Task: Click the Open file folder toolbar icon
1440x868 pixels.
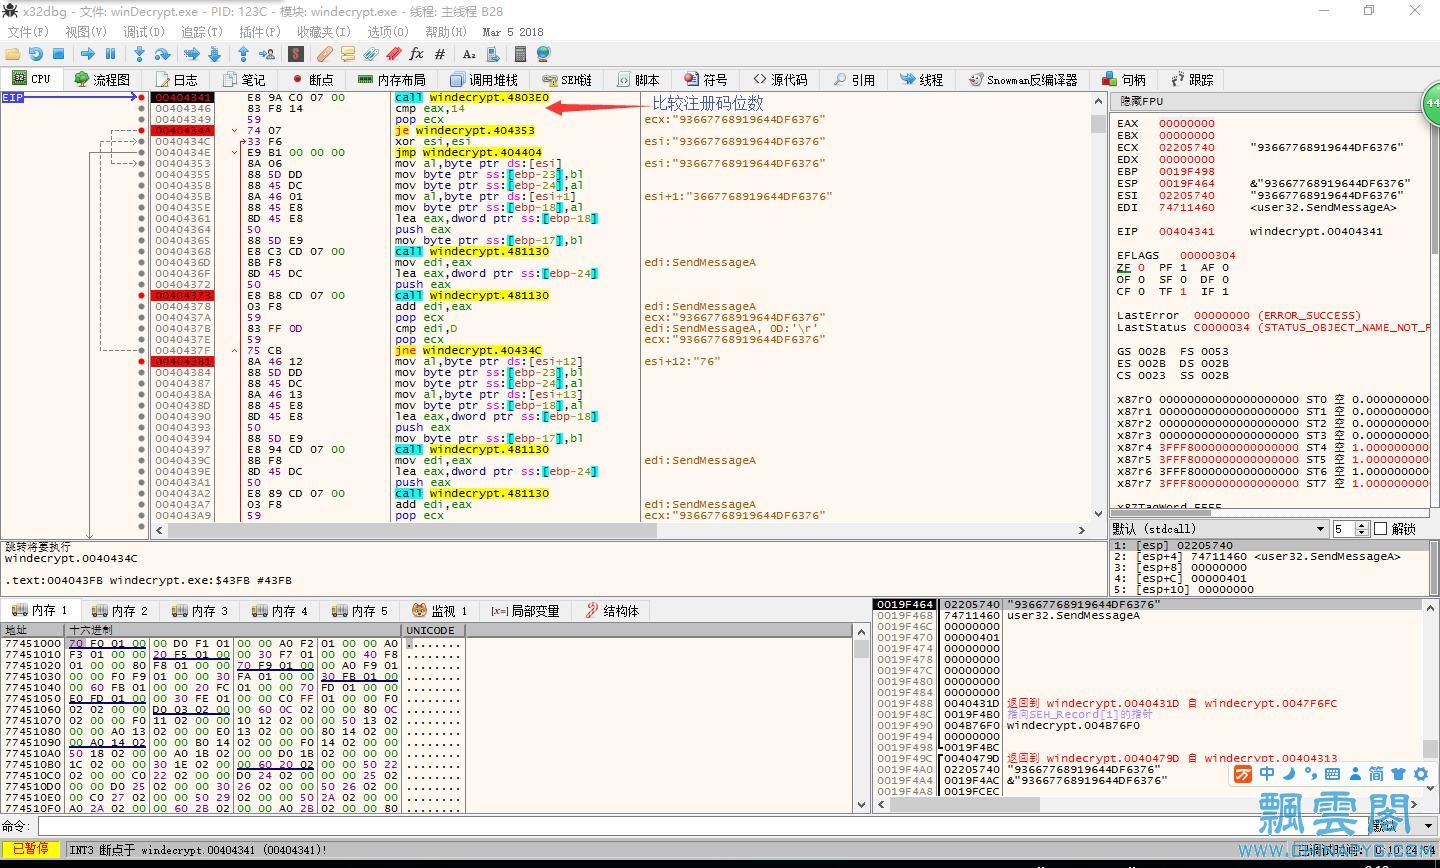Action: pyautogui.click(x=13, y=54)
